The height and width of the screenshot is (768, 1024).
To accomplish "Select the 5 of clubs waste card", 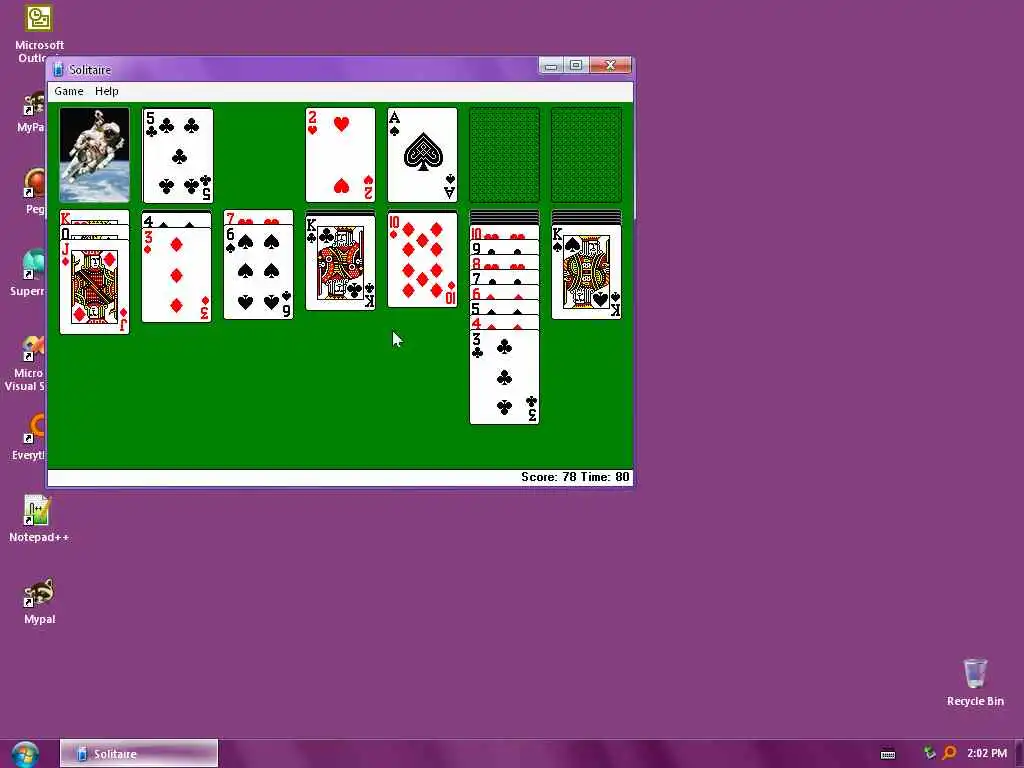I will [178, 155].
